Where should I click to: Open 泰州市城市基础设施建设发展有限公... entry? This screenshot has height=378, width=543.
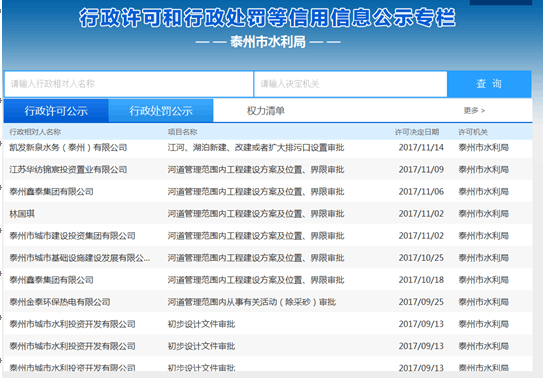[80, 258]
